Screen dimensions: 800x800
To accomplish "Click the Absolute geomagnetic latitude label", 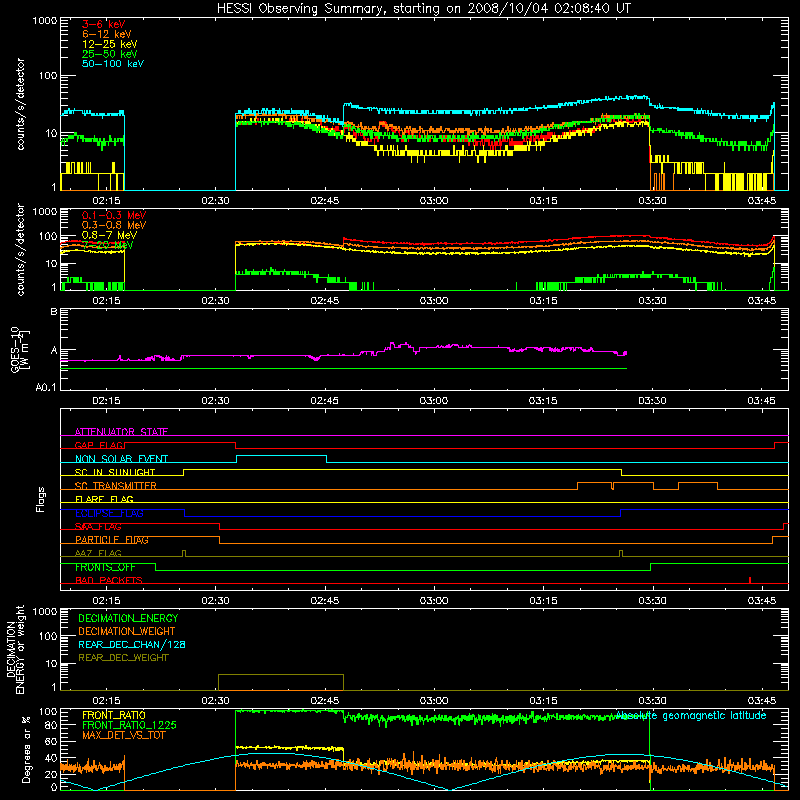I will click(691, 716).
